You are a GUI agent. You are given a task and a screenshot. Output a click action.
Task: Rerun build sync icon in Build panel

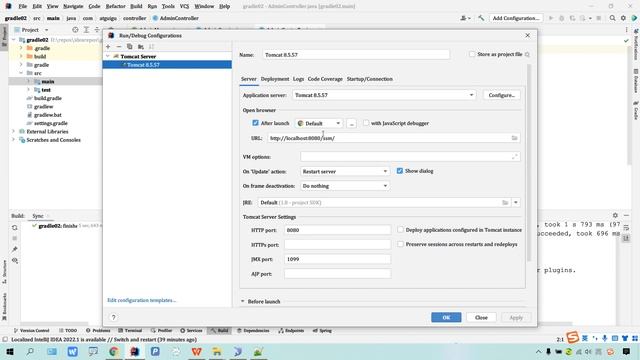pyautogui.click(x=15, y=228)
